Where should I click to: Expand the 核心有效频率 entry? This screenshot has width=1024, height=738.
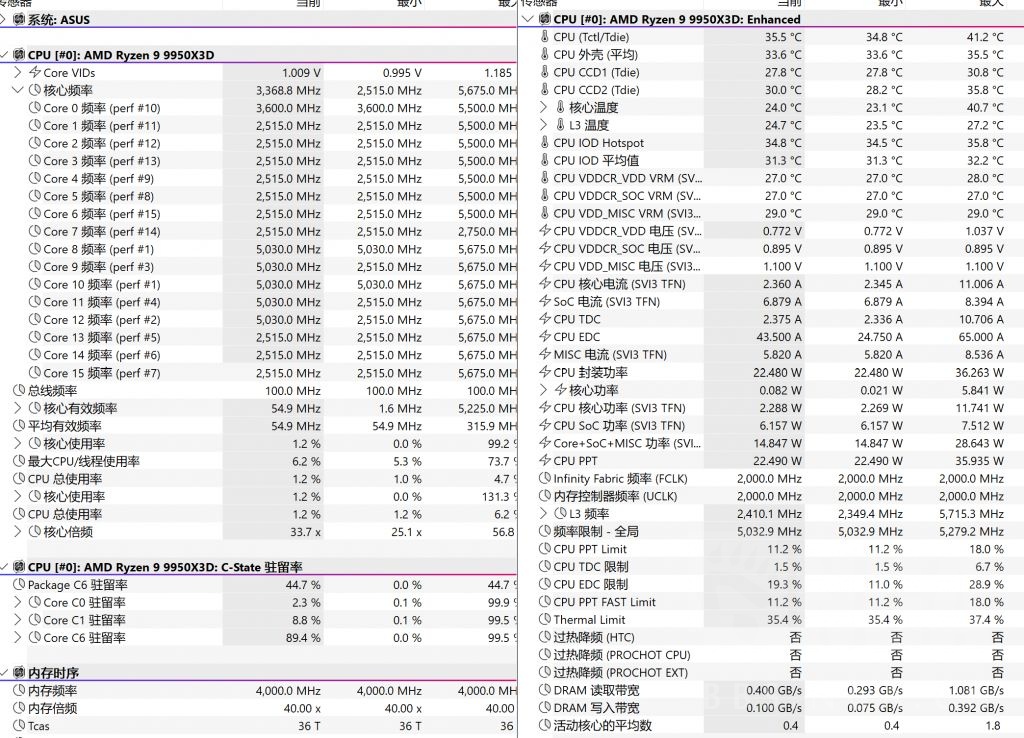[17, 407]
